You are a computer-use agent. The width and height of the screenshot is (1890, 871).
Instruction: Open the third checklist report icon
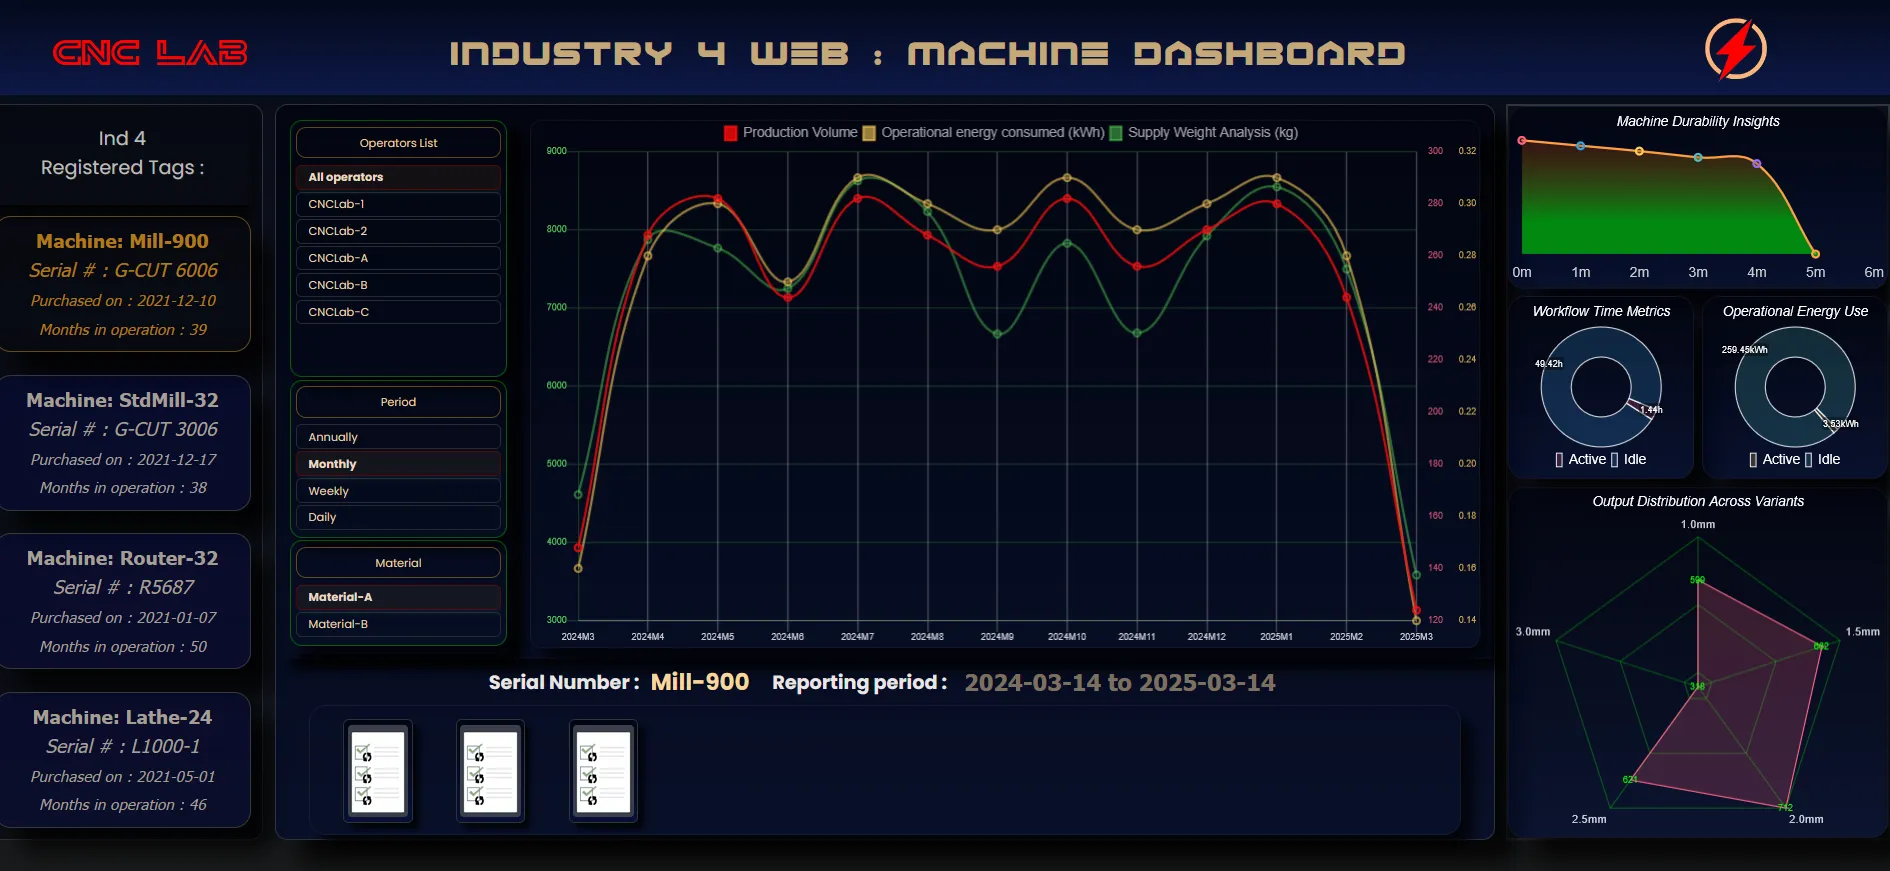(x=603, y=771)
